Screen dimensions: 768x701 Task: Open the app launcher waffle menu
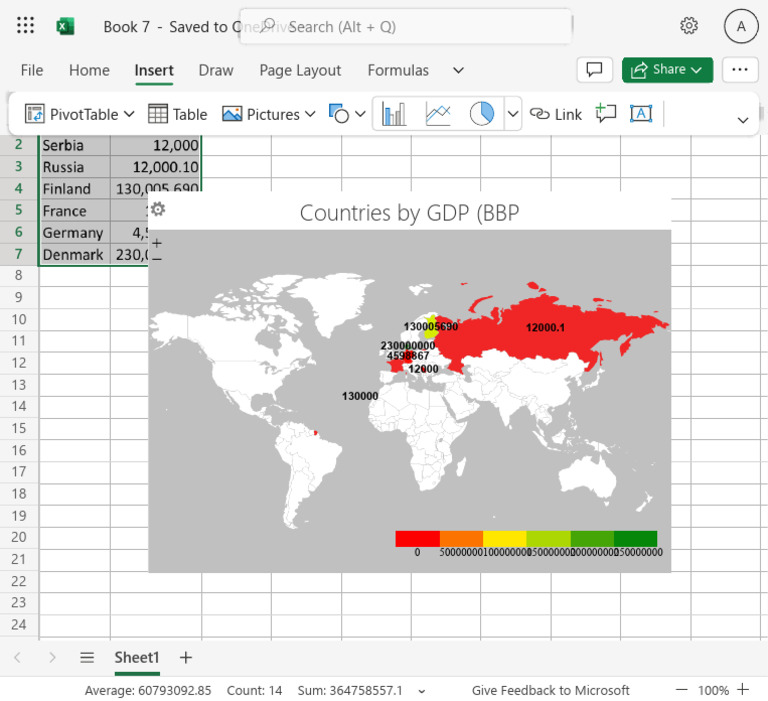click(26, 27)
